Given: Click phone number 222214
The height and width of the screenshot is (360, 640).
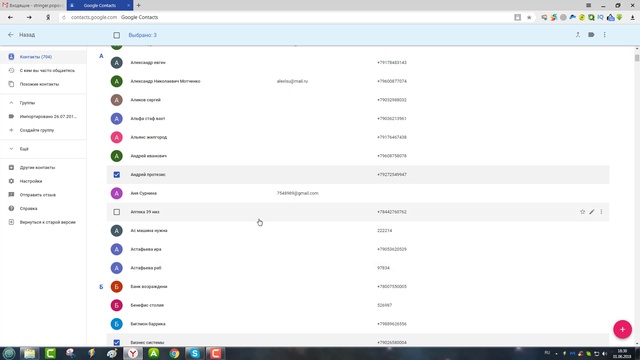Looking at the screenshot, I should tap(384, 231).
